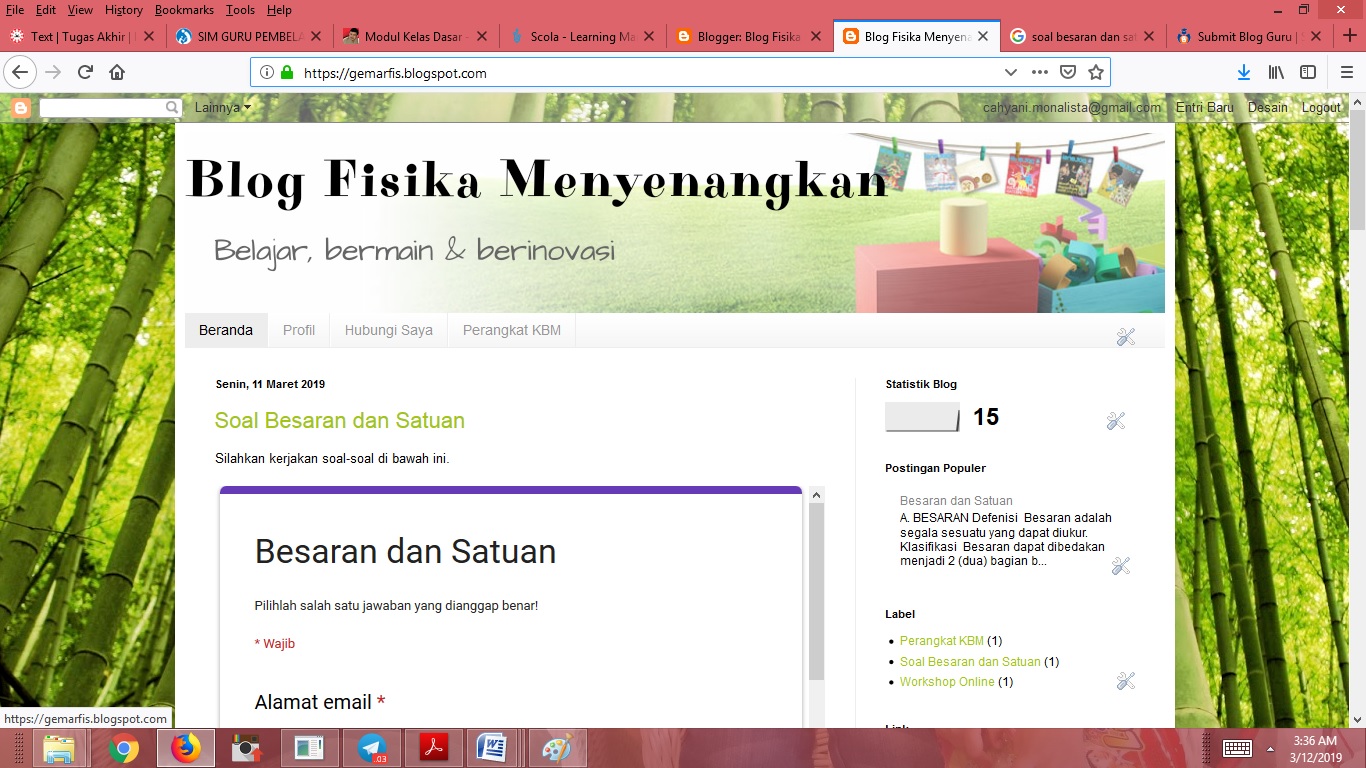Click the Logout link
1366x768 pixels.
click(x=1321, y=107)
